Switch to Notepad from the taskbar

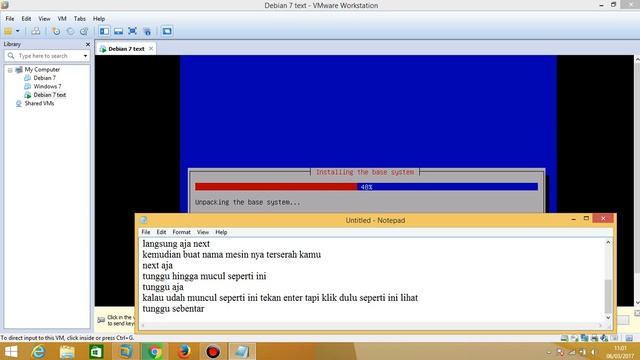(242, 351)
